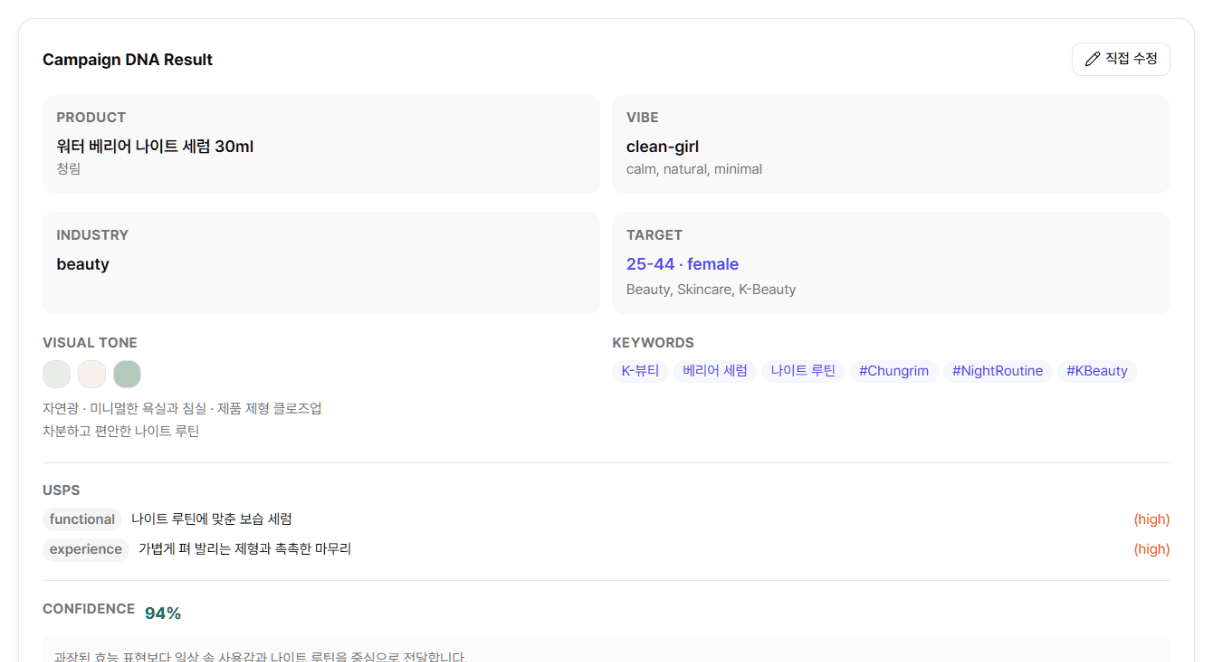
Task: Click the TARGET card label
Action: click(x=654, y=235)
